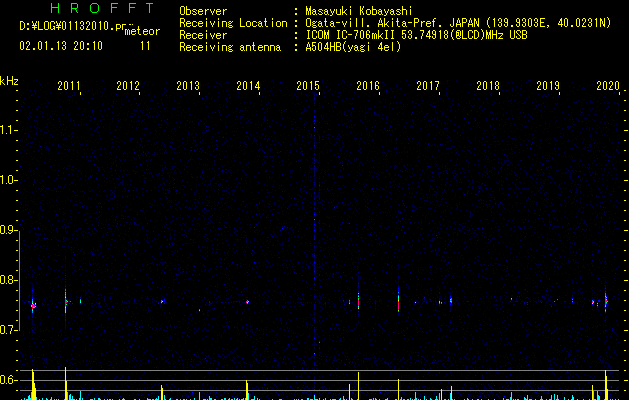The height and width of the screenshot is (400, 629).
Task: Click the 'Receiver' field label
Action: (203, 35)
